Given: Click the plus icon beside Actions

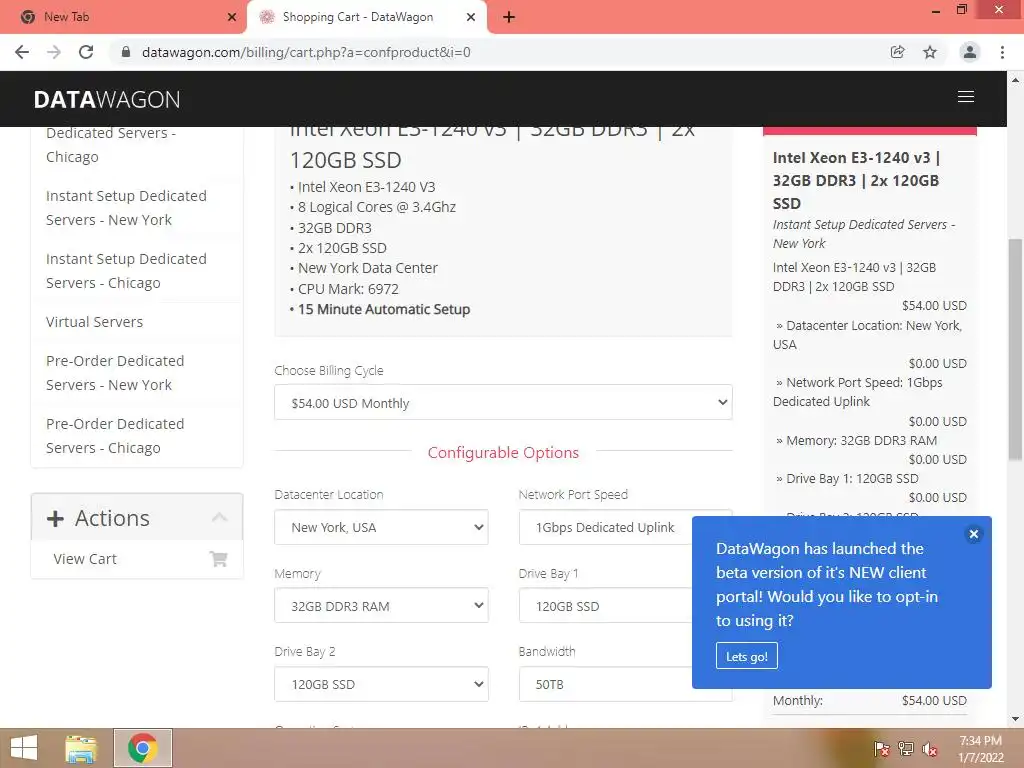Looking at the screenshot, I should click(x=56, y=519).
